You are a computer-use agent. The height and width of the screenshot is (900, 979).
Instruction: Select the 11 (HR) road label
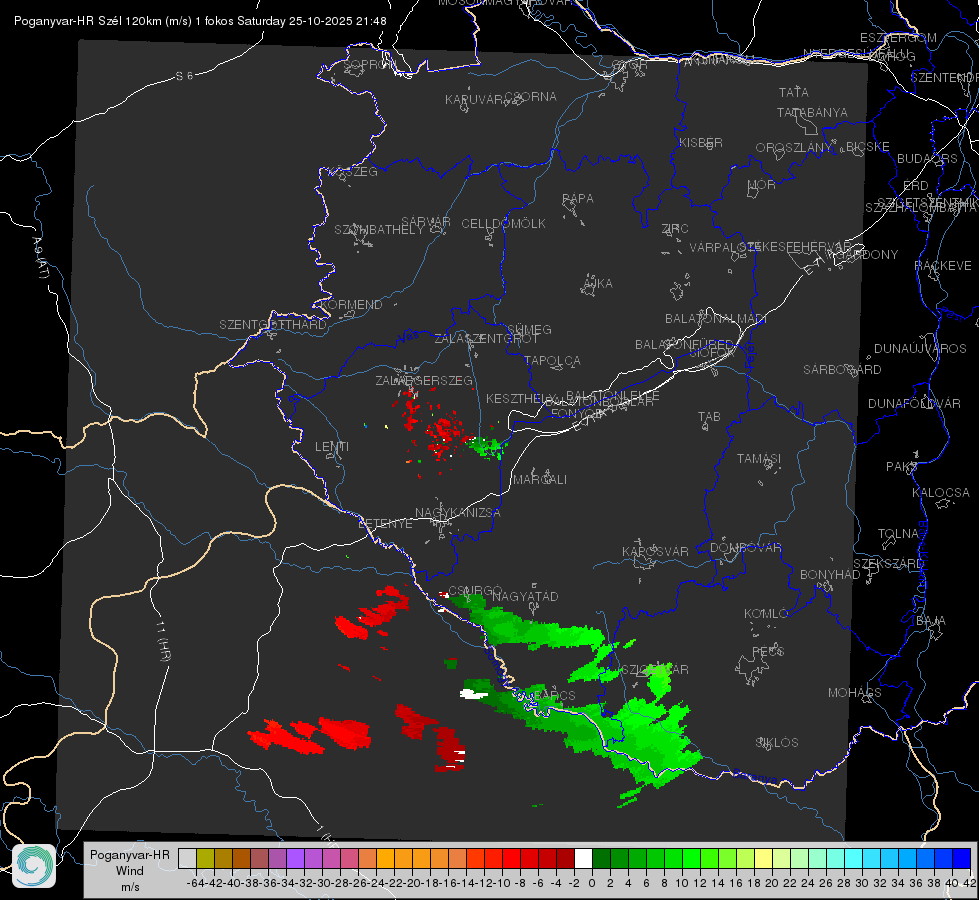point(163,641)
